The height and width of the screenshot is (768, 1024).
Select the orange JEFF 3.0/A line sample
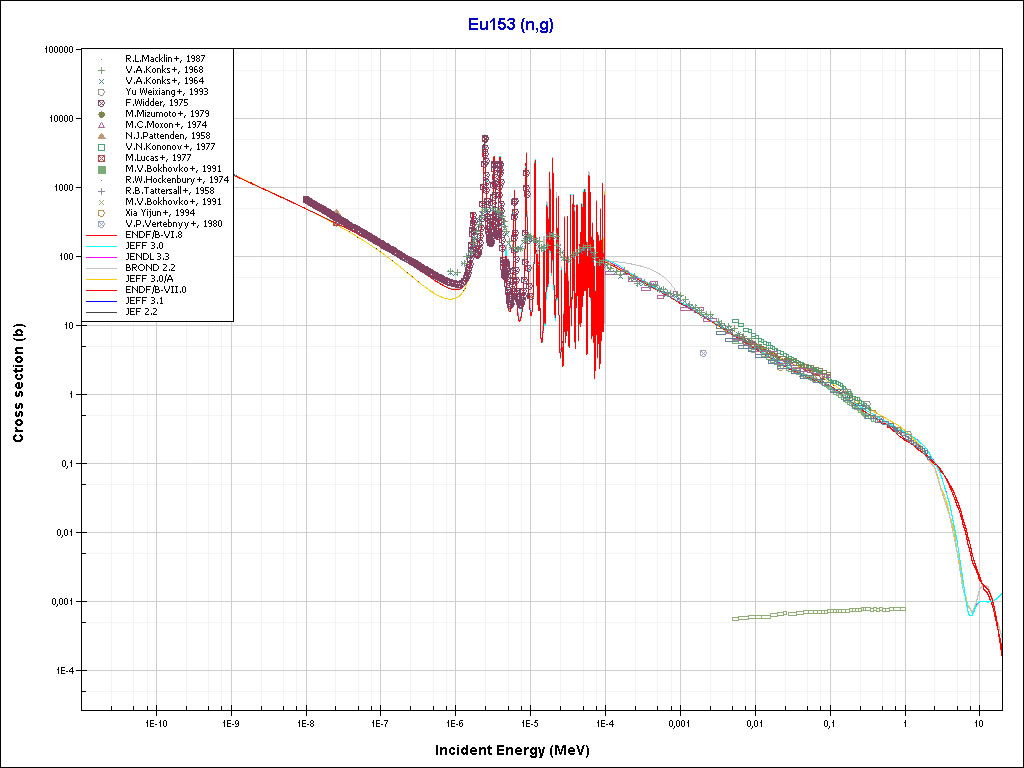pos(101,279)
